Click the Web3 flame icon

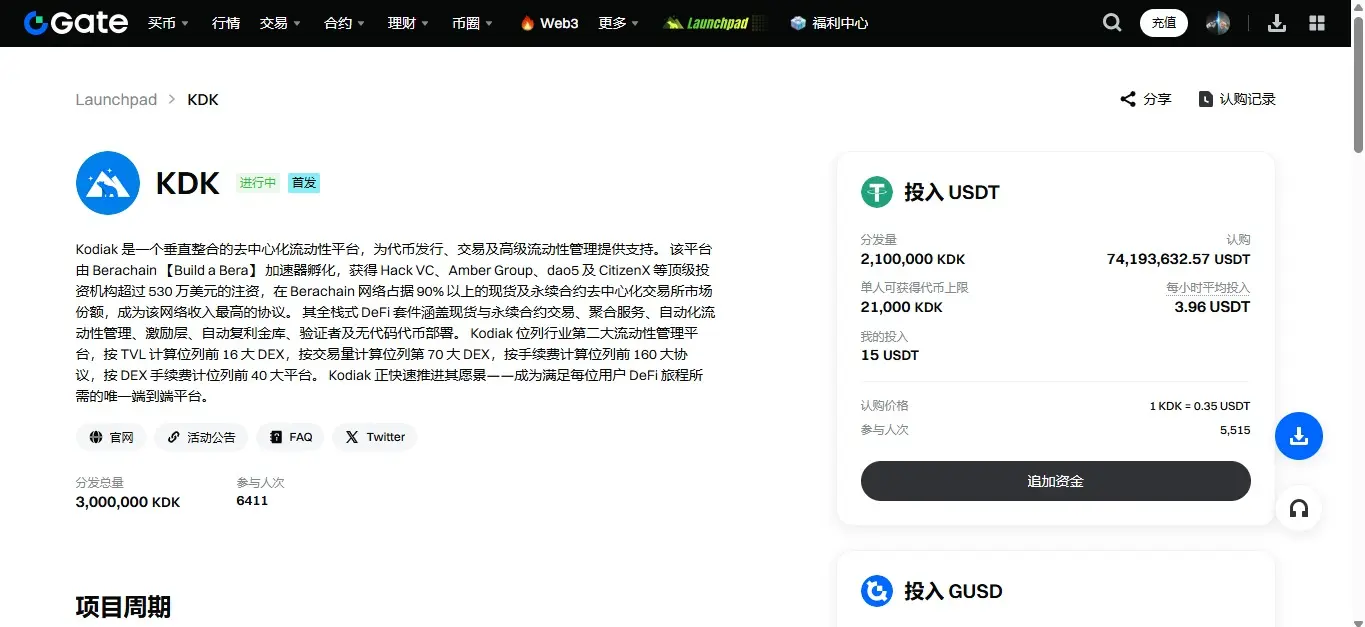pyautogui.click(x=527, y=22)
